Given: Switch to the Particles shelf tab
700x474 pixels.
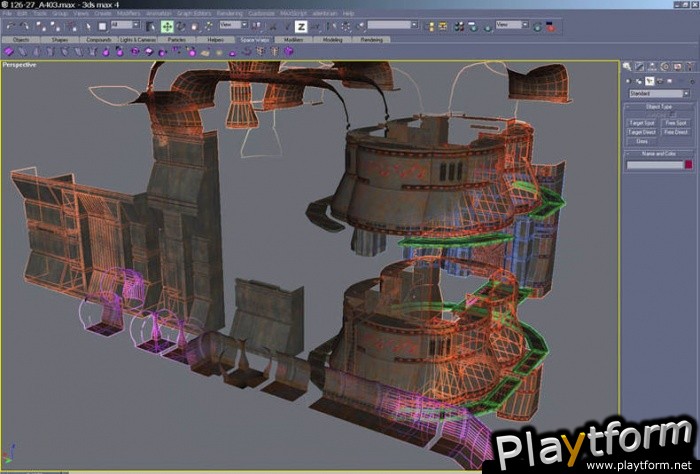Looking at the screenshot, I should (177, 39).
